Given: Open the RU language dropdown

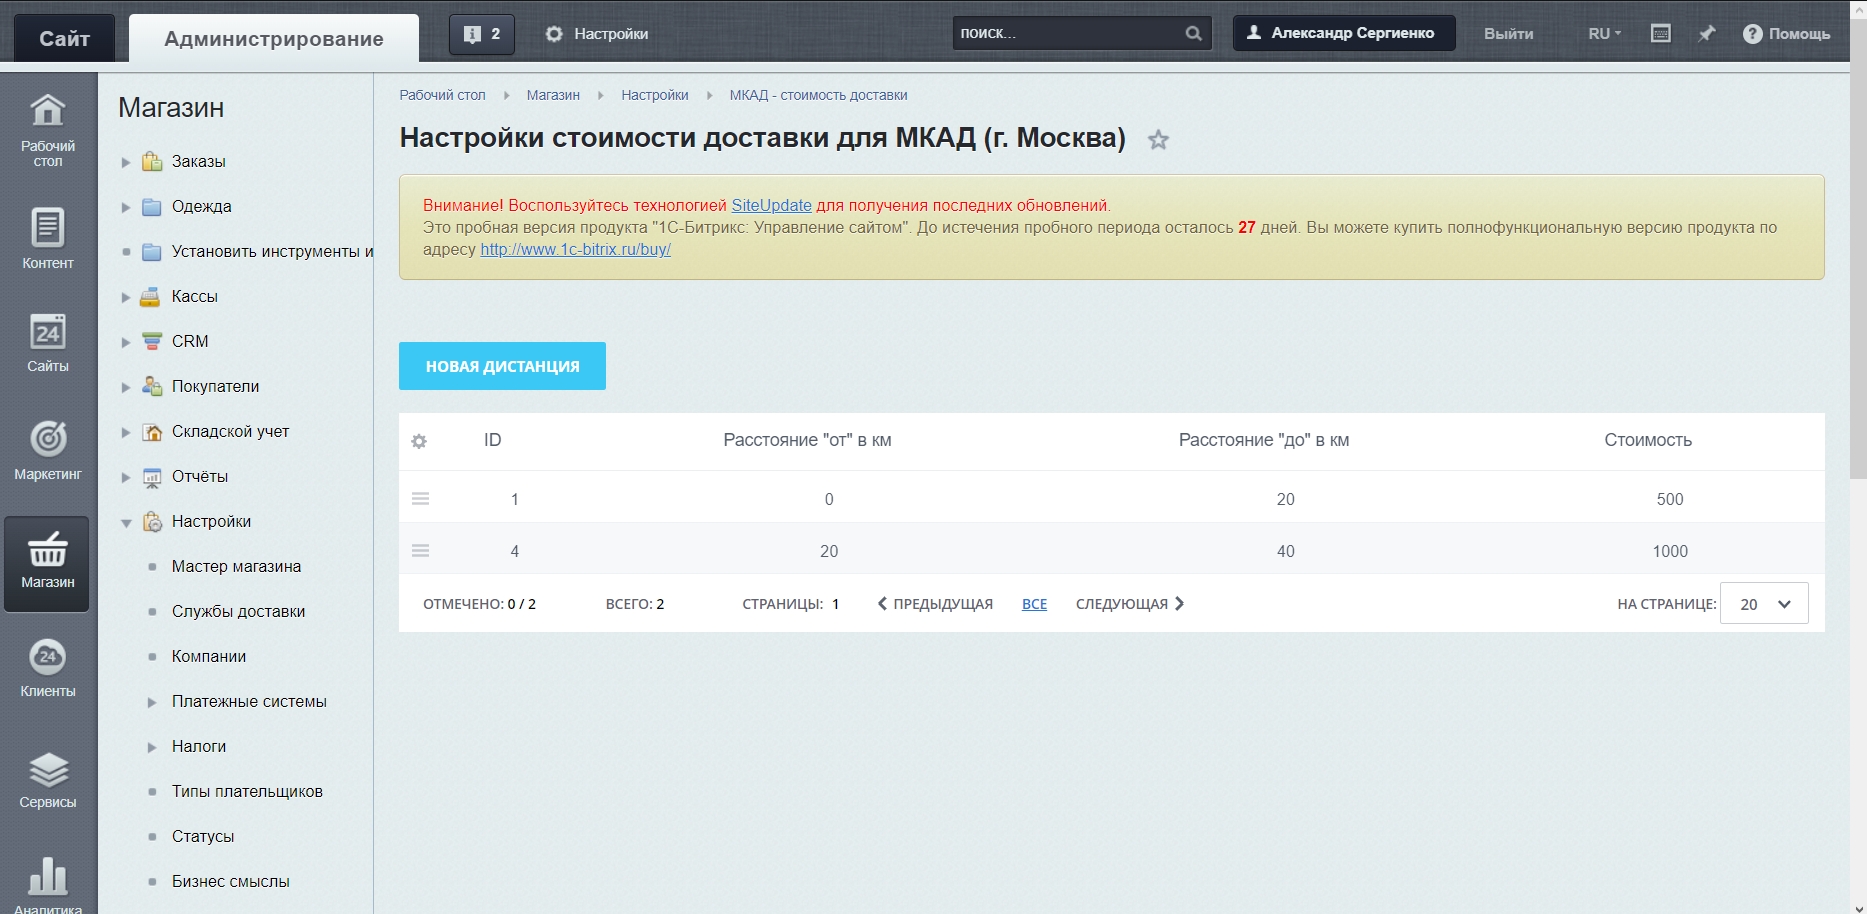Looking at the screenshot, I should coord(1604,34).
